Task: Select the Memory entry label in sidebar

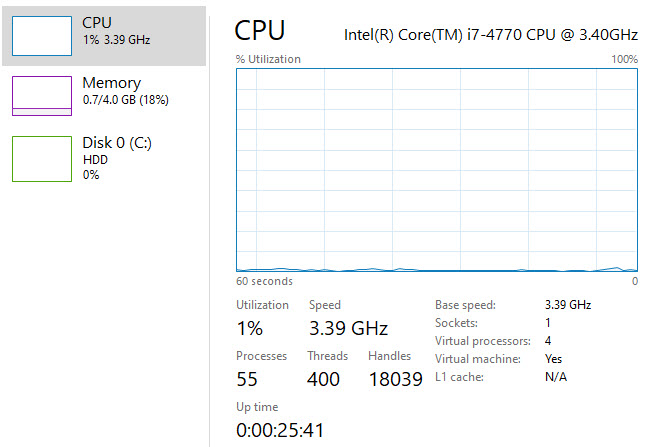Action: (x=111, y=83)
